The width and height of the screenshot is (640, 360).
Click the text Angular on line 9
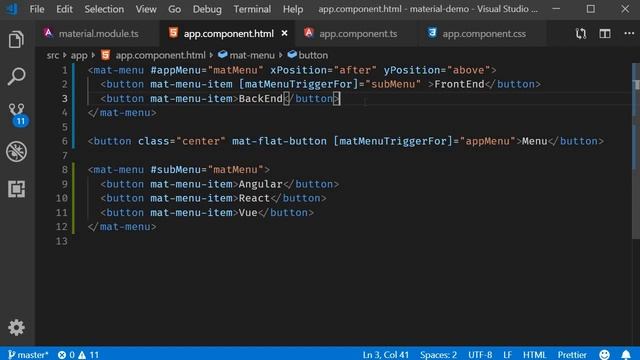260,184
